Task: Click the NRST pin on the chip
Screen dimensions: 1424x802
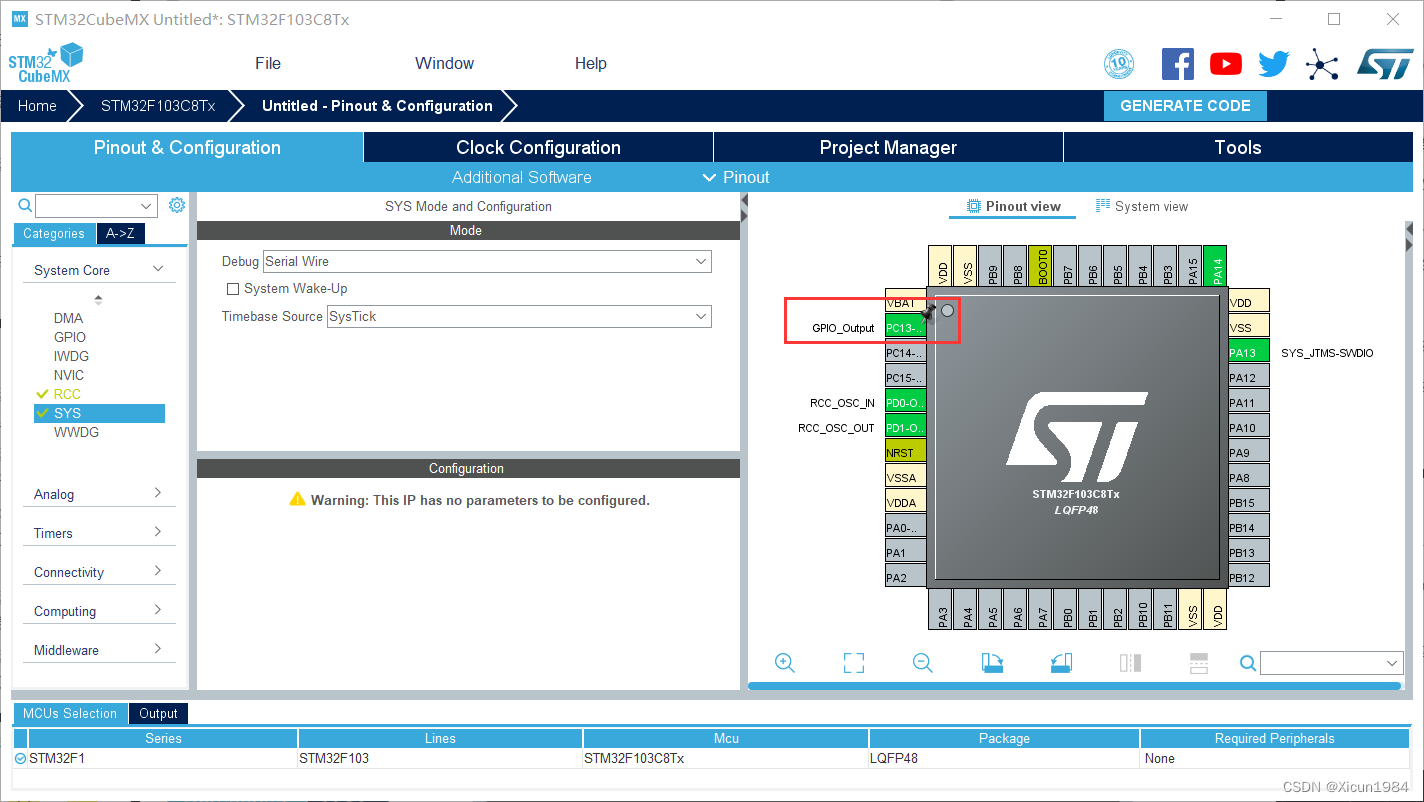Action: [x=905, y=453]
